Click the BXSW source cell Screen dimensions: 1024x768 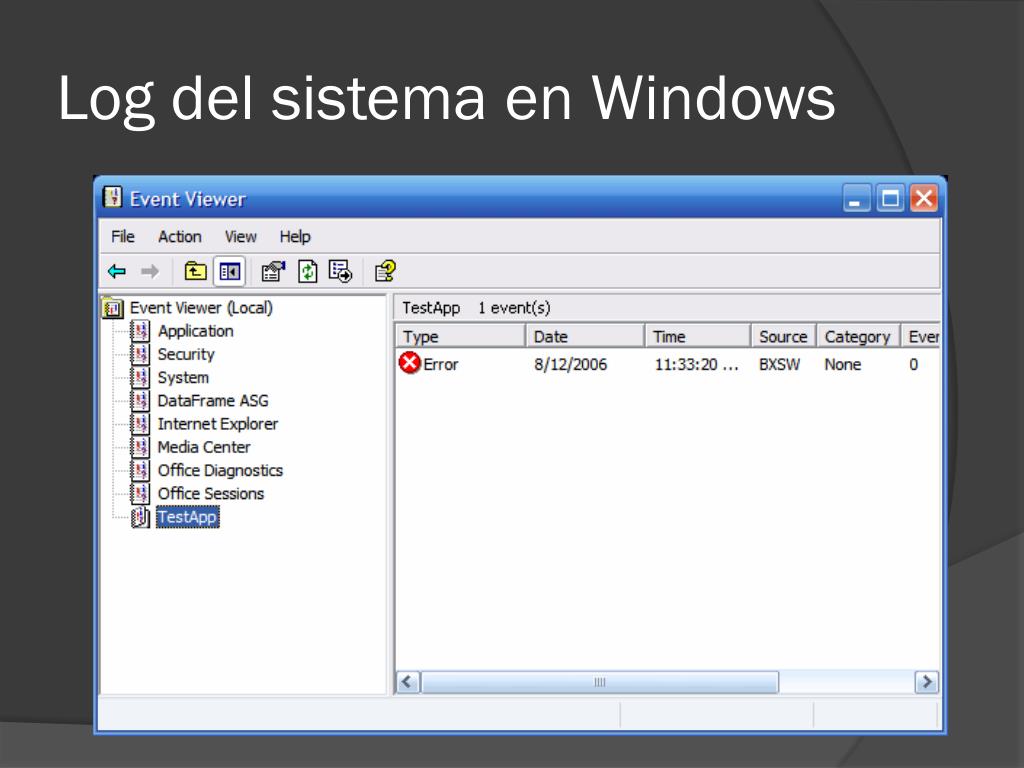click(779, 364)
